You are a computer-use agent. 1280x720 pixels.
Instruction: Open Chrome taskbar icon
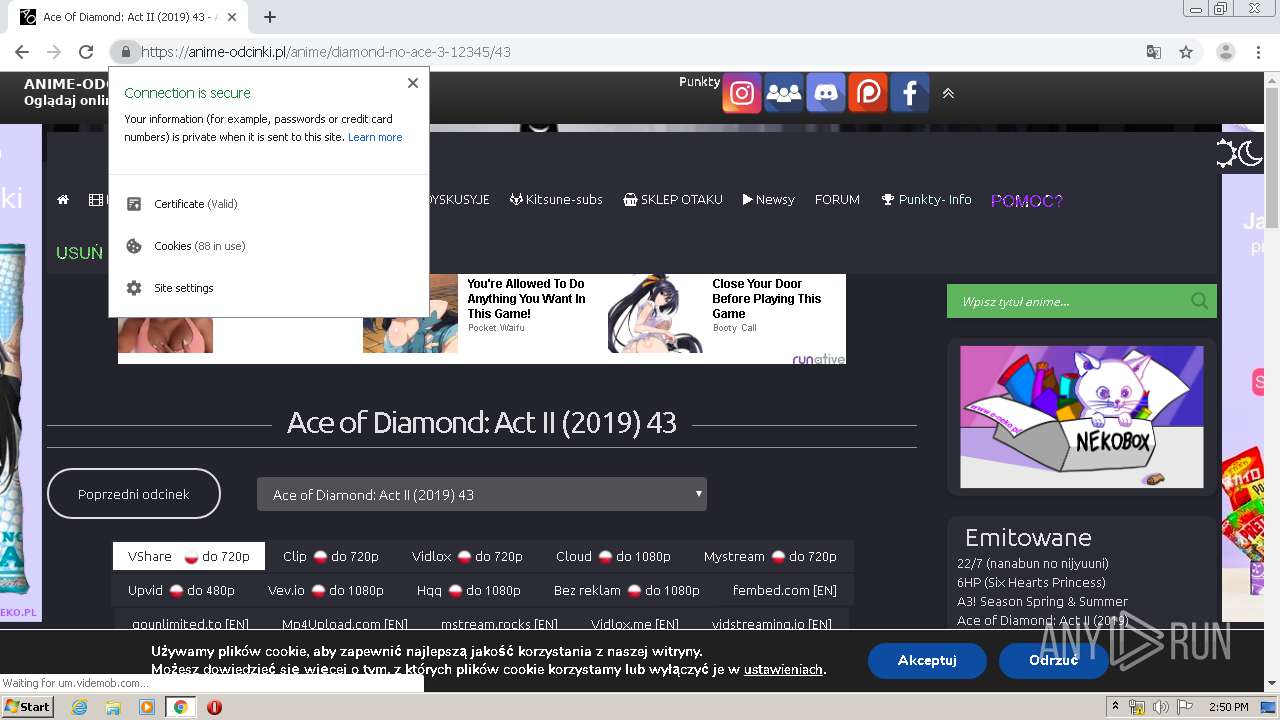pos(180,707)
